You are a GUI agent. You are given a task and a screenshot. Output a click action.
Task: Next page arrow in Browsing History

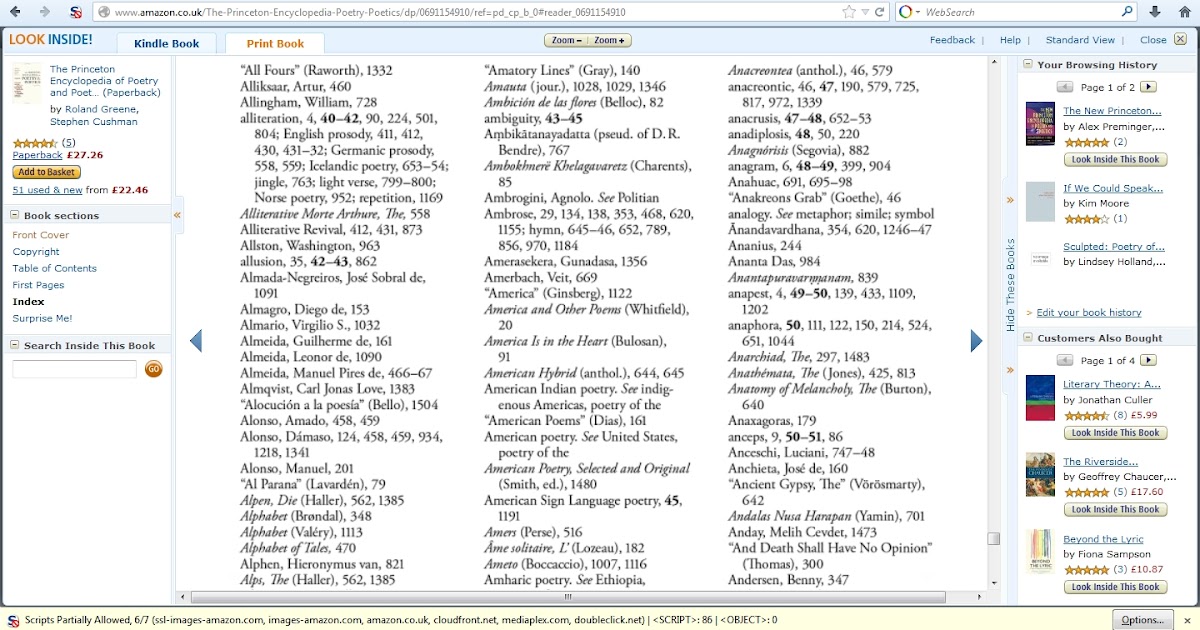point(1148,87)
